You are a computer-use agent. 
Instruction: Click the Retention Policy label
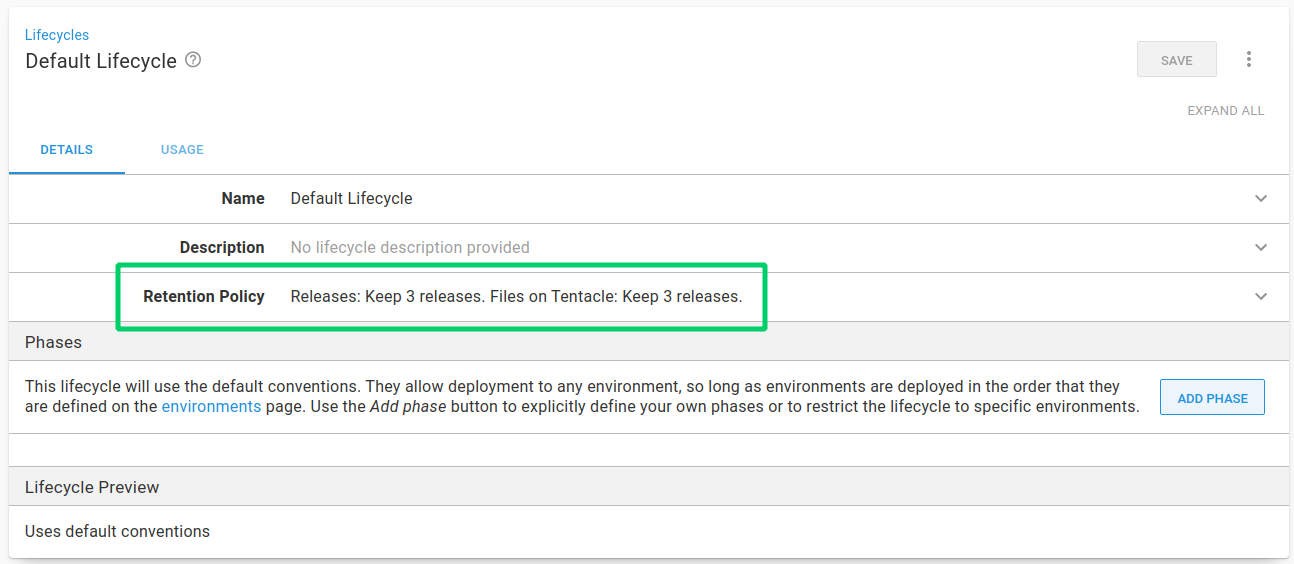click(x=204, y=297)
